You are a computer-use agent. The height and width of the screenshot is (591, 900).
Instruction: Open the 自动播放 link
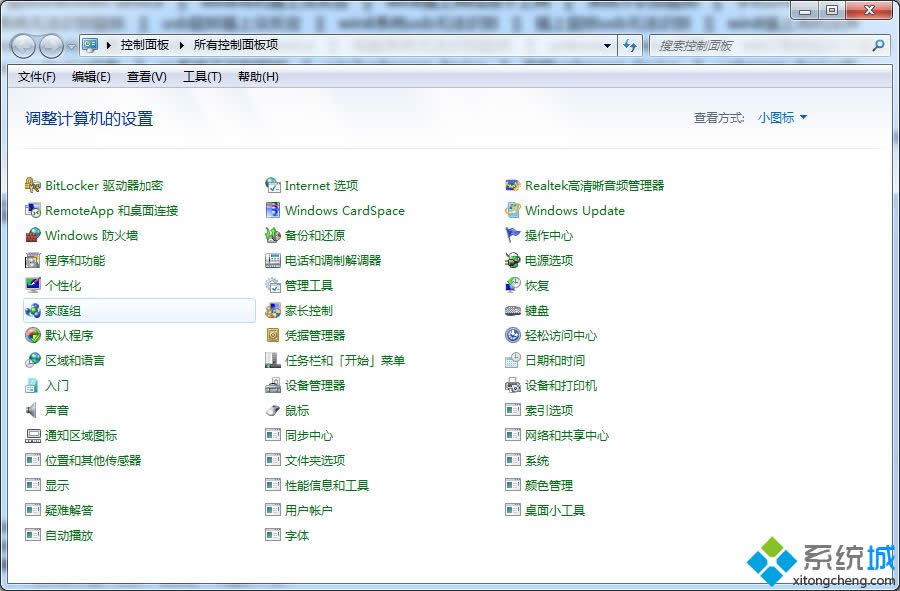(69, 535)
